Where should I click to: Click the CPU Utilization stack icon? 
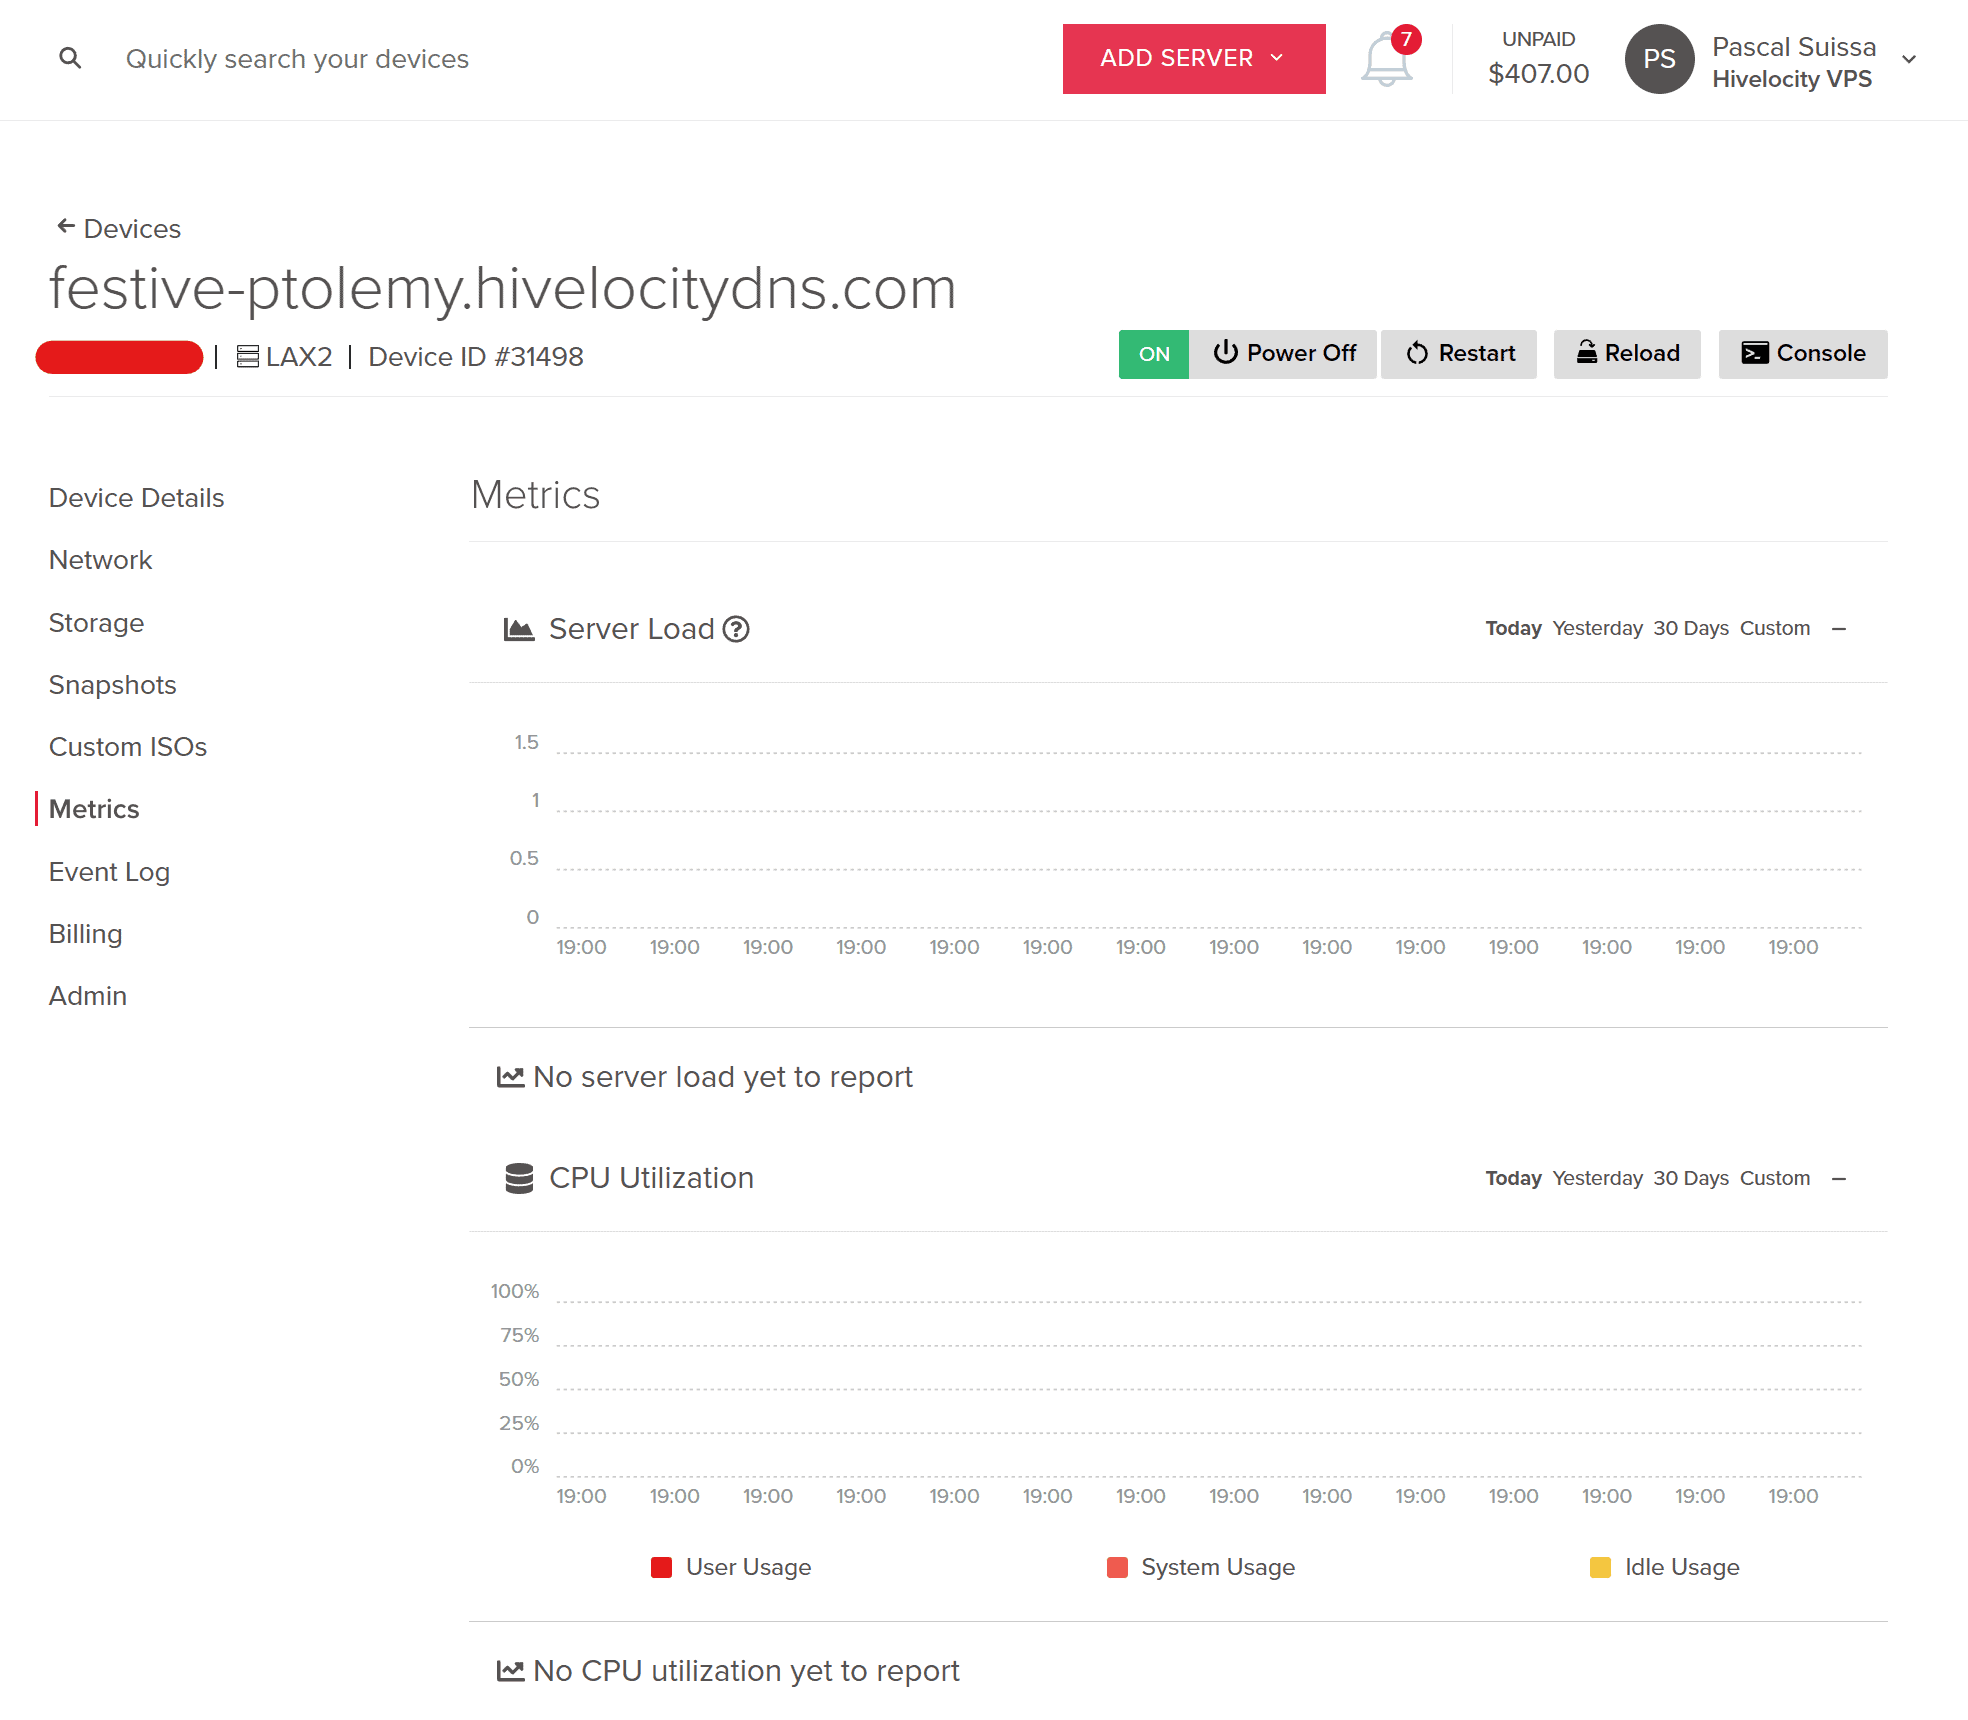519,1178
